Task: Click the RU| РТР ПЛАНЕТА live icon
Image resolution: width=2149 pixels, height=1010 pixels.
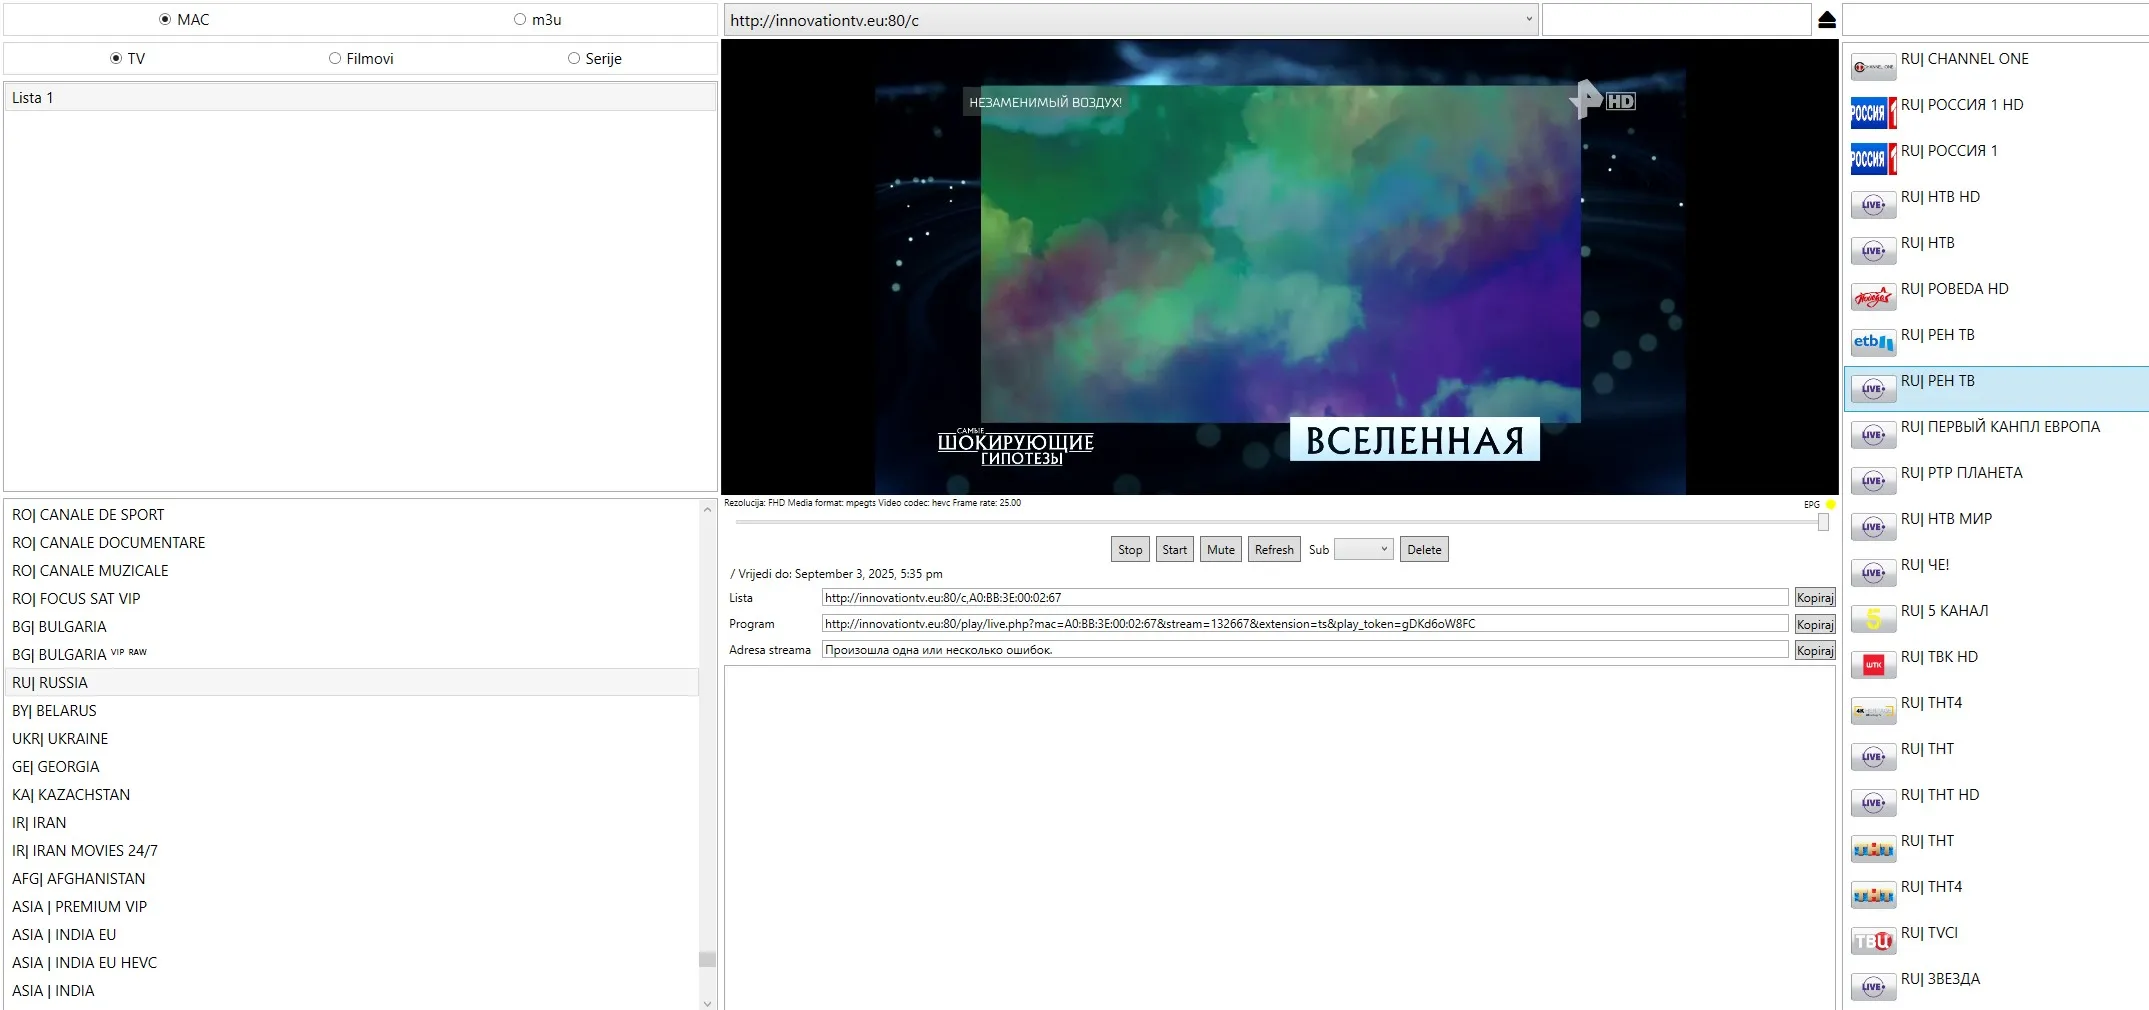Action: point(1873,481)
